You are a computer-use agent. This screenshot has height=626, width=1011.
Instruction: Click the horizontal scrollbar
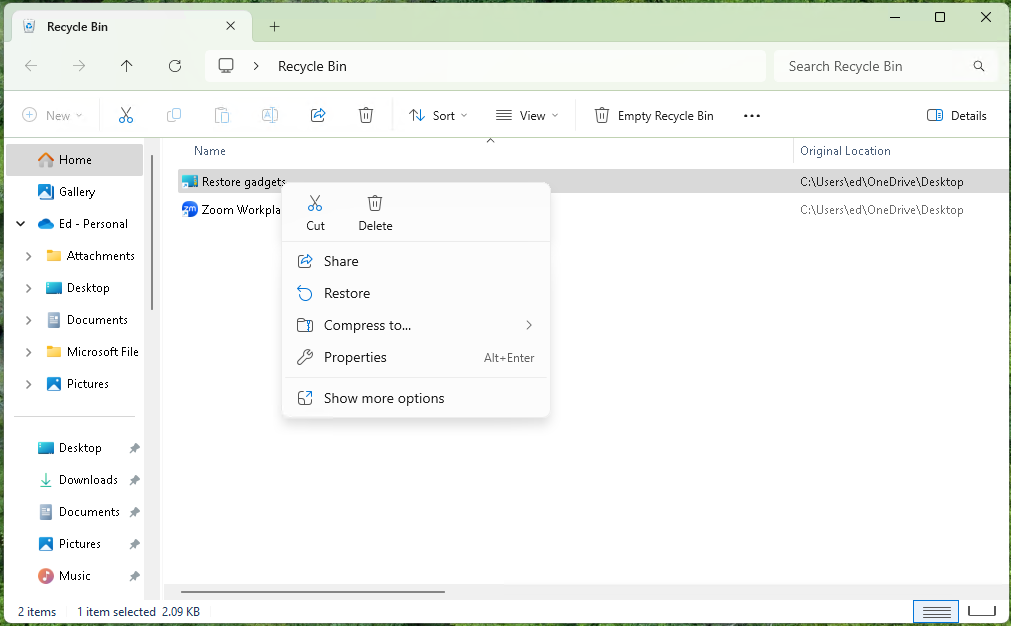[x=313, y=591]
